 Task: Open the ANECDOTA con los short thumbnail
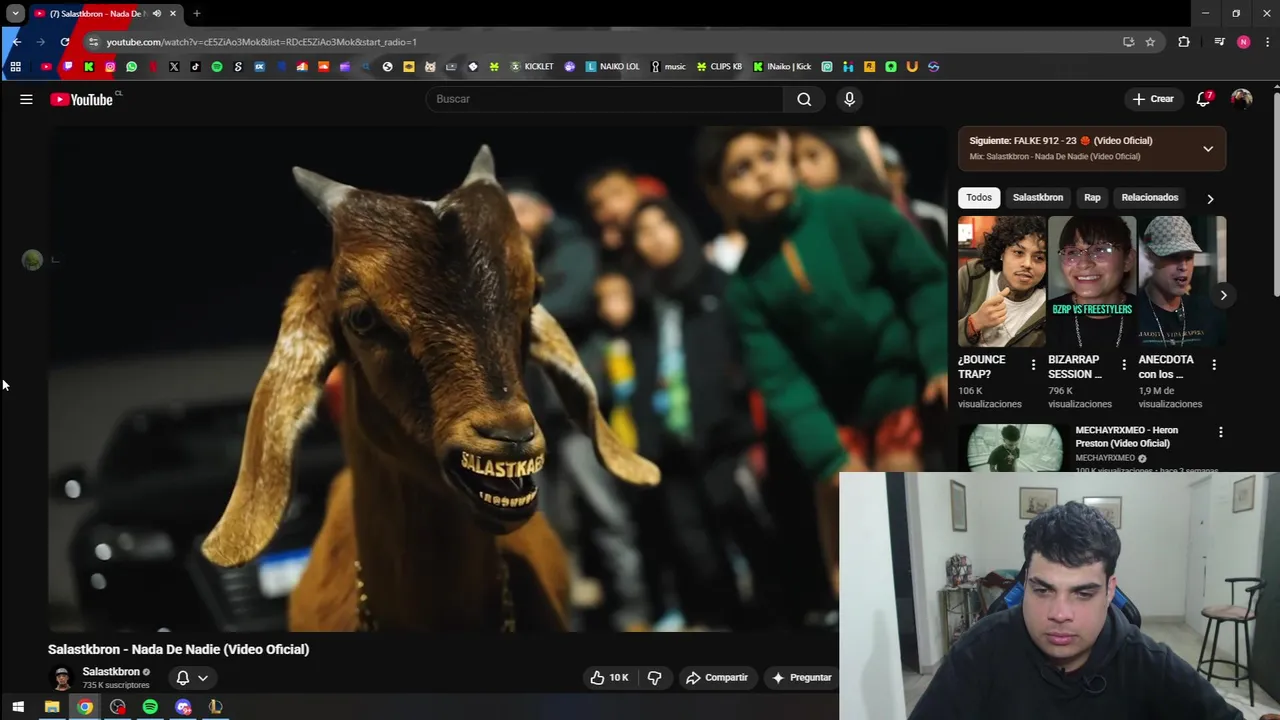coord(1182,281)
